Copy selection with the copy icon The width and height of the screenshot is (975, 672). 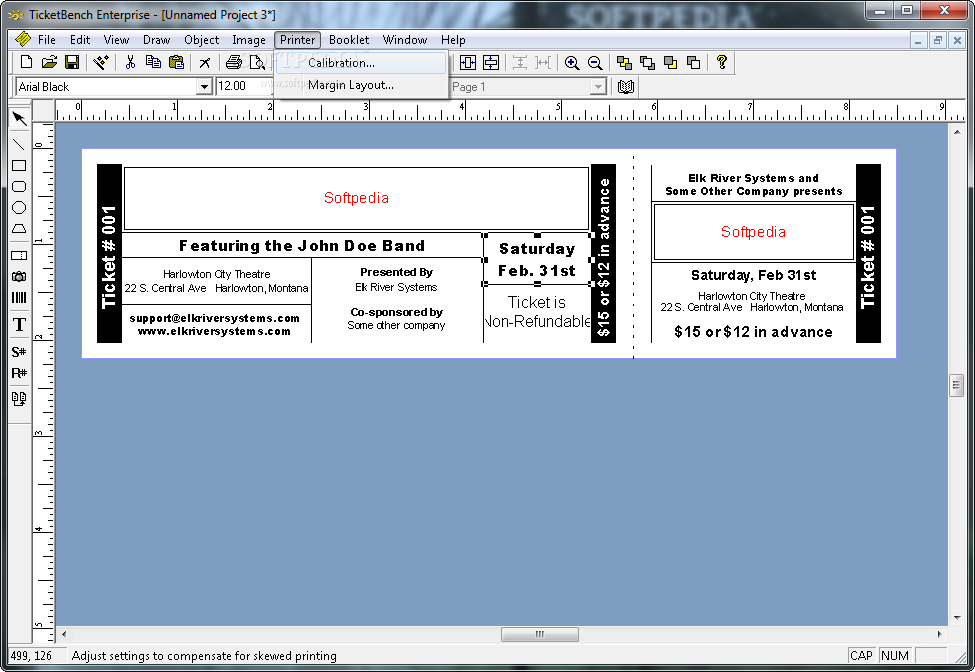point(153,62)
